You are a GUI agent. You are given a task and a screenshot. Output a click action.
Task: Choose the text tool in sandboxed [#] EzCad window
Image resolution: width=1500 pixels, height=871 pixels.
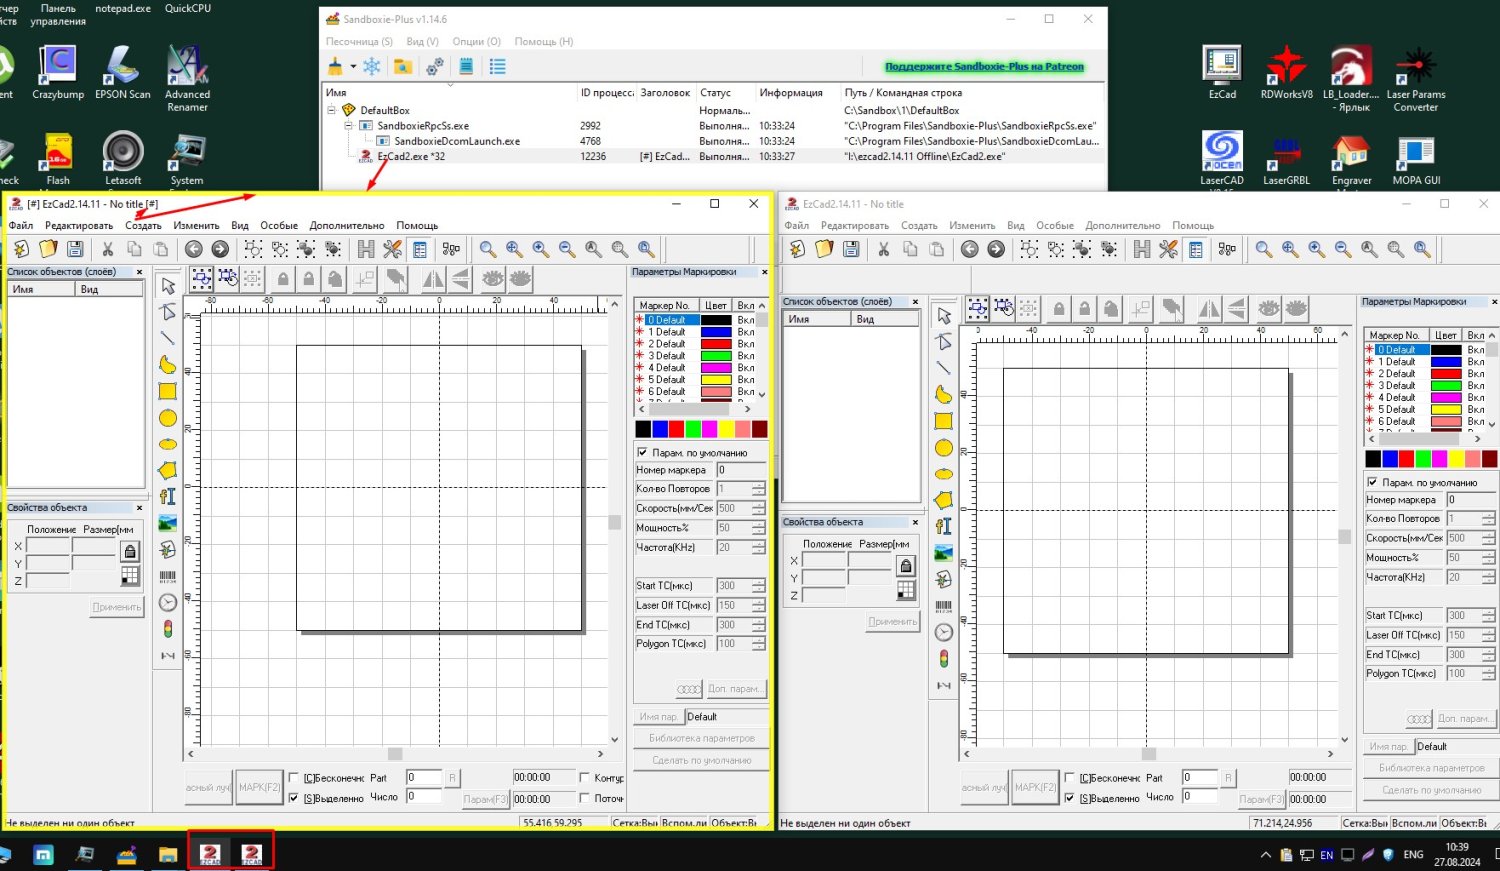[x=168, y=496]
